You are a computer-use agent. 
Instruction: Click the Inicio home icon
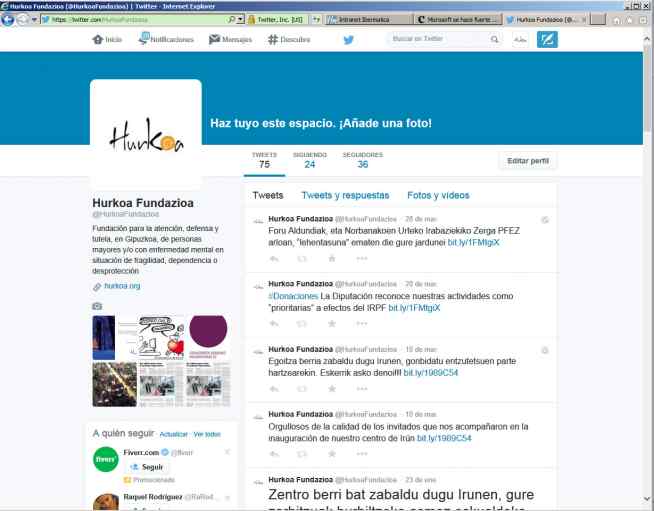pyautogui.click(x=98, y=40)
